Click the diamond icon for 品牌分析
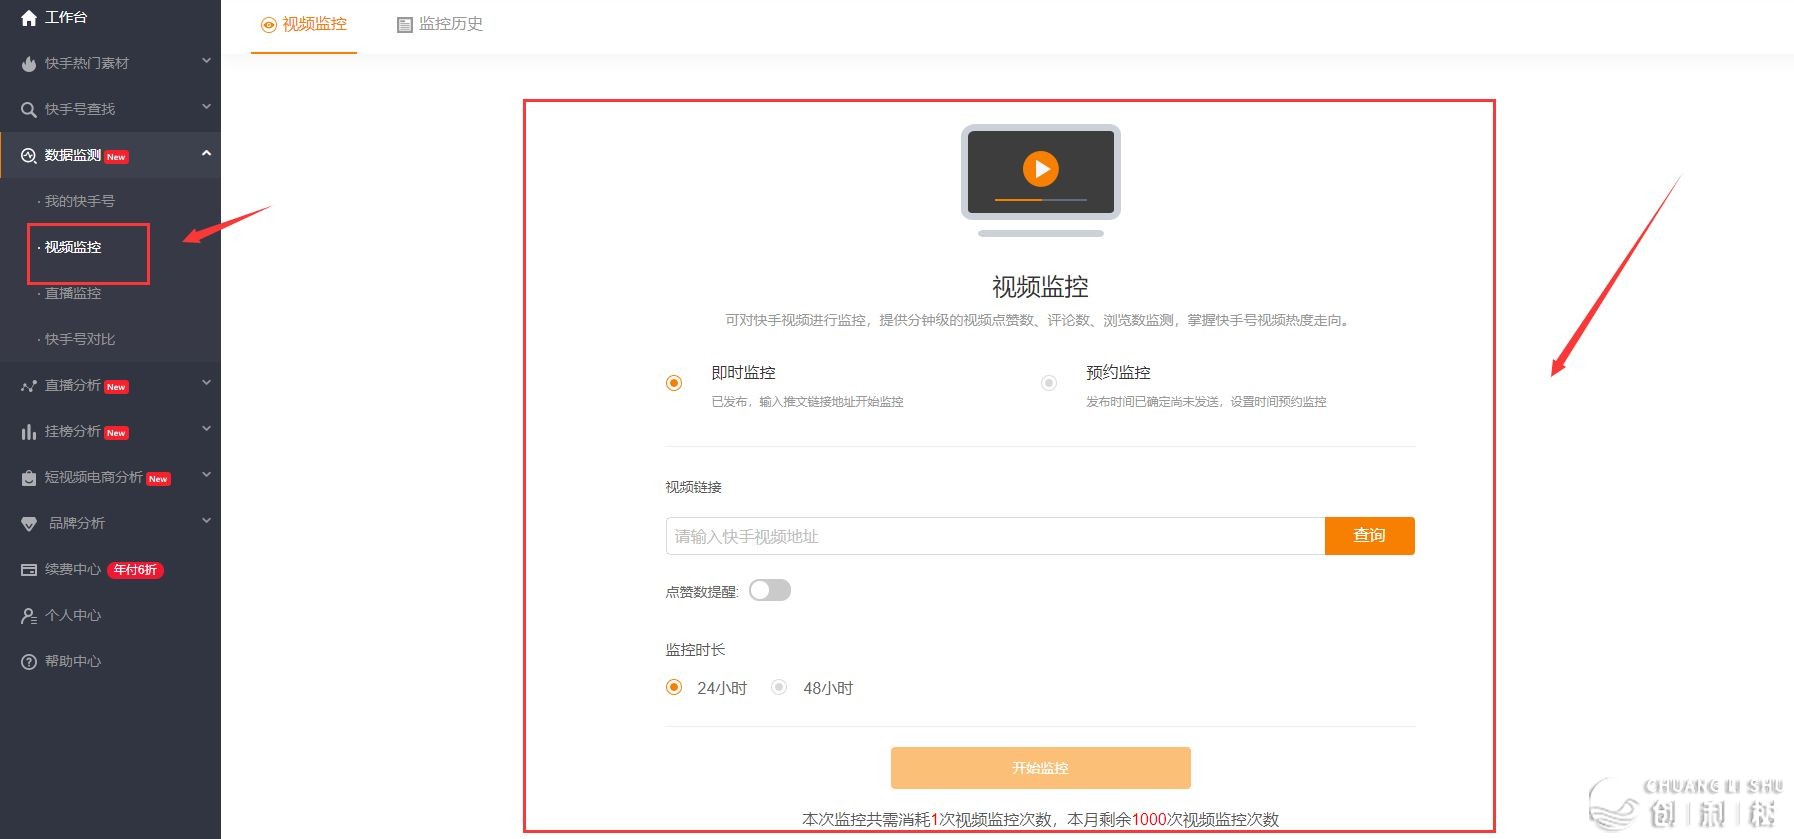Image resolution: width=1794 pixels, height=839 pixels. pyautogui.click(x=29, y=524)
